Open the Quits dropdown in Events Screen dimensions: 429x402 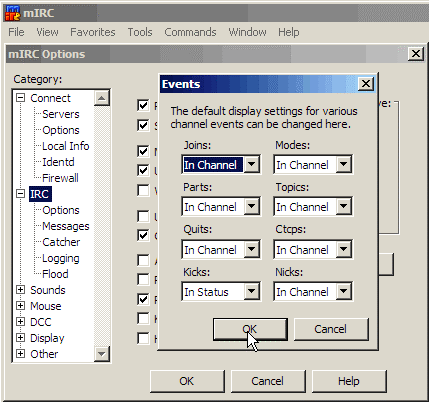[252, 249]
